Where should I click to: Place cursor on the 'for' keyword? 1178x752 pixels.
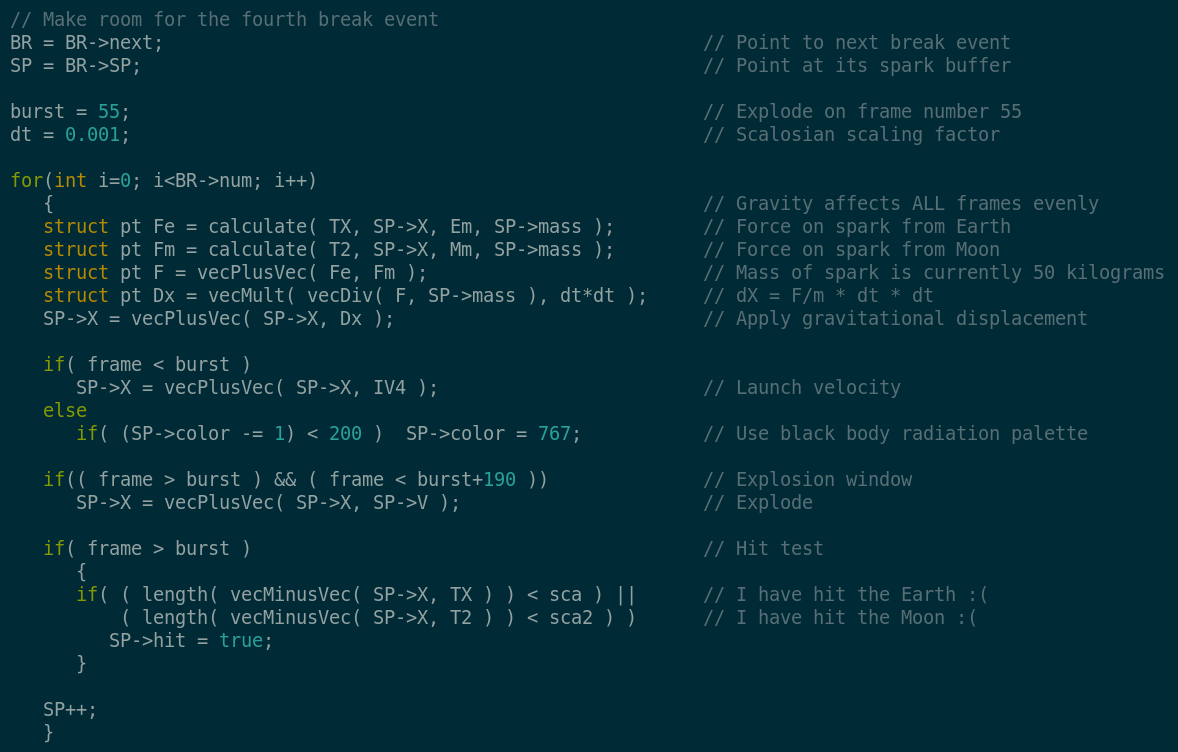pos(26,181)
